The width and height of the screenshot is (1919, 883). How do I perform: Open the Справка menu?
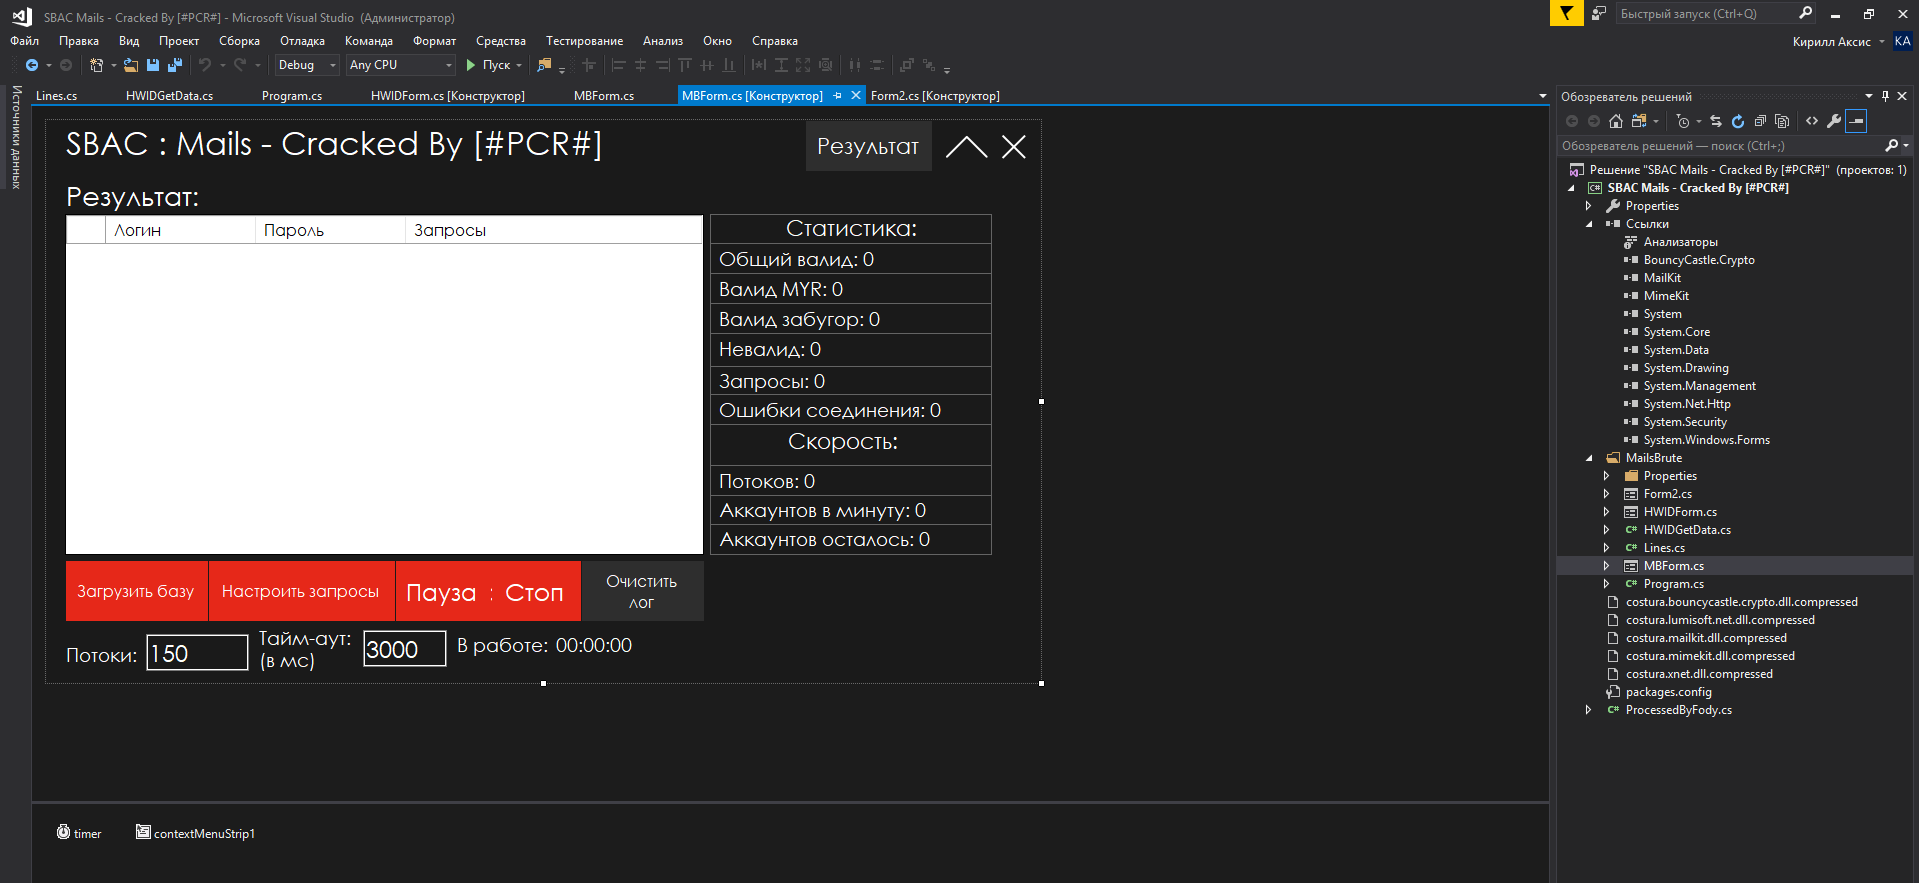point(774,41)
